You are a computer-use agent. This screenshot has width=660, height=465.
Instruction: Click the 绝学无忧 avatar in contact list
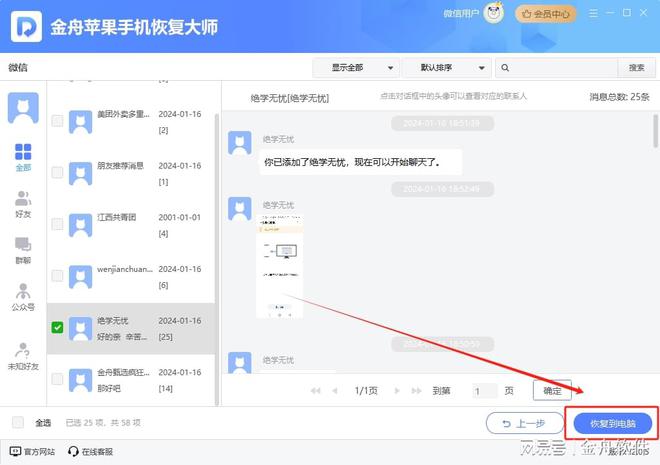click(80, 329)
